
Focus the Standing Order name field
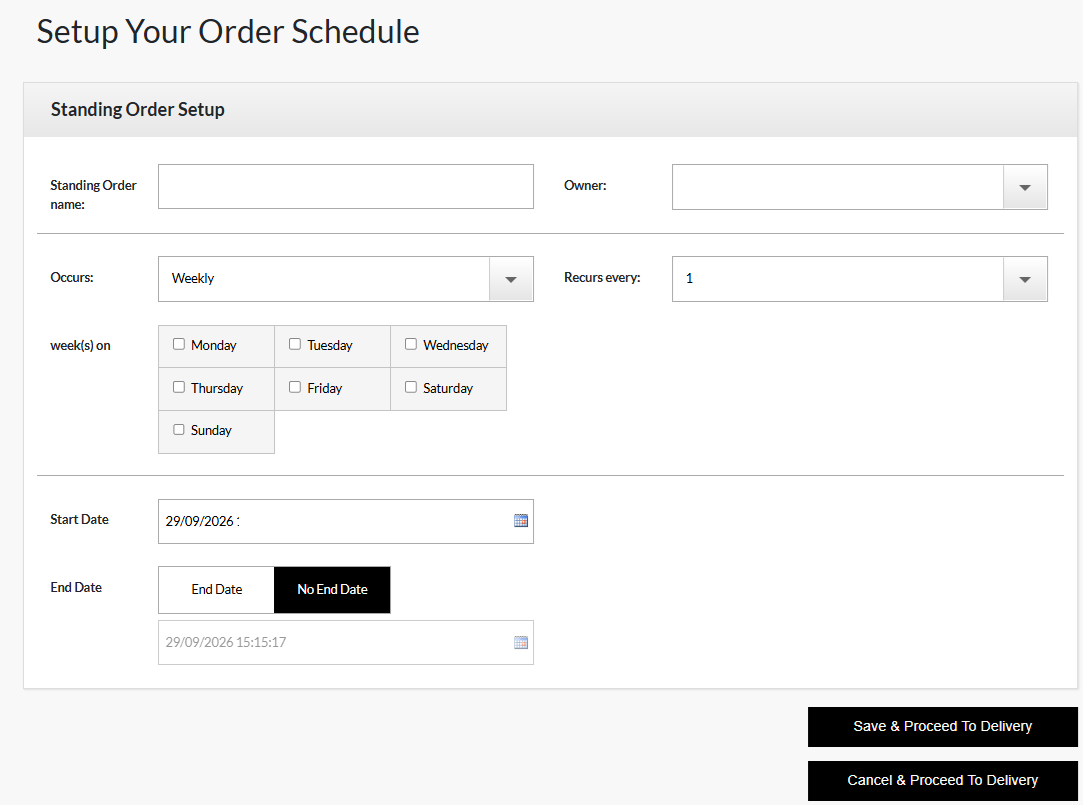(x=346, y=186)
